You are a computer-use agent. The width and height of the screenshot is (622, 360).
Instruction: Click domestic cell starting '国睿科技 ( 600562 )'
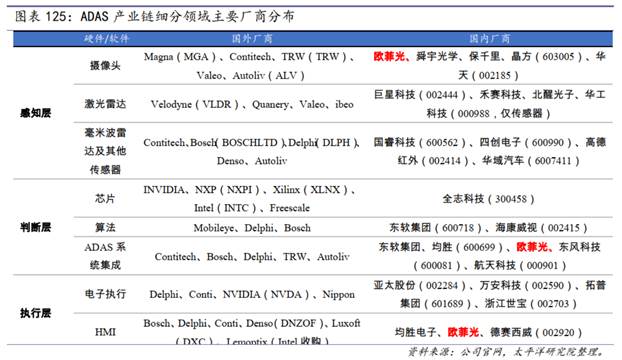(490, 151)
